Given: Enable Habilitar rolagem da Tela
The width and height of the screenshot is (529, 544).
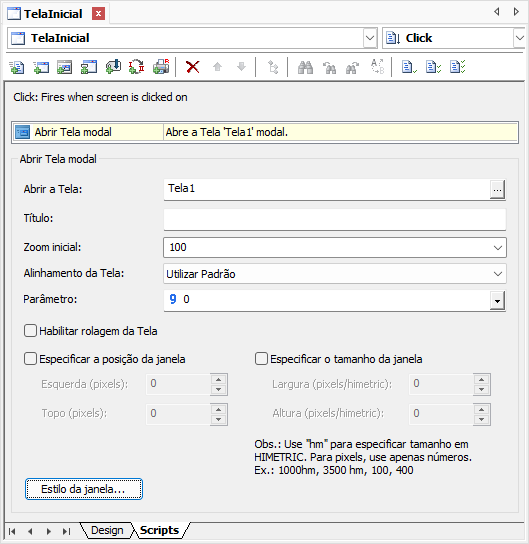Looking at the screenshot, I should (30, 331).
